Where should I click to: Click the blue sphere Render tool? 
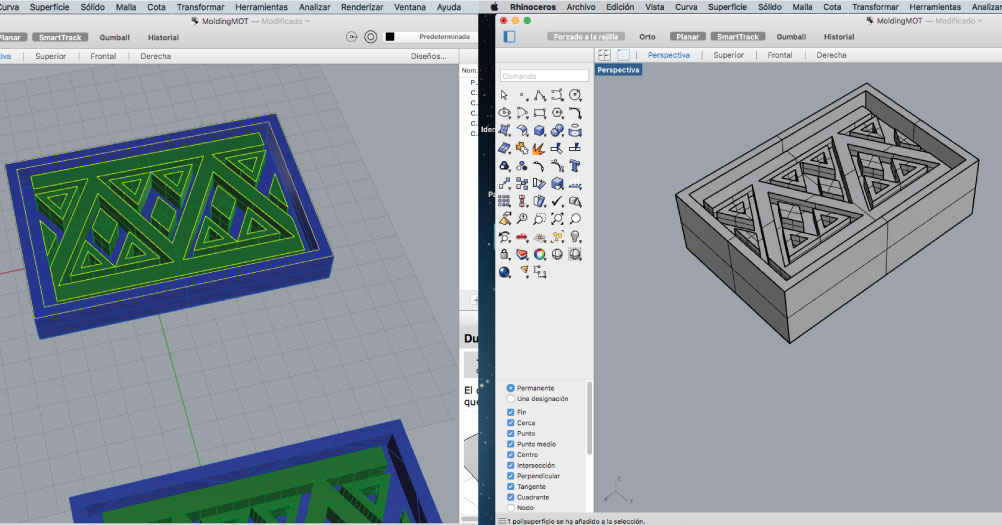504,272
